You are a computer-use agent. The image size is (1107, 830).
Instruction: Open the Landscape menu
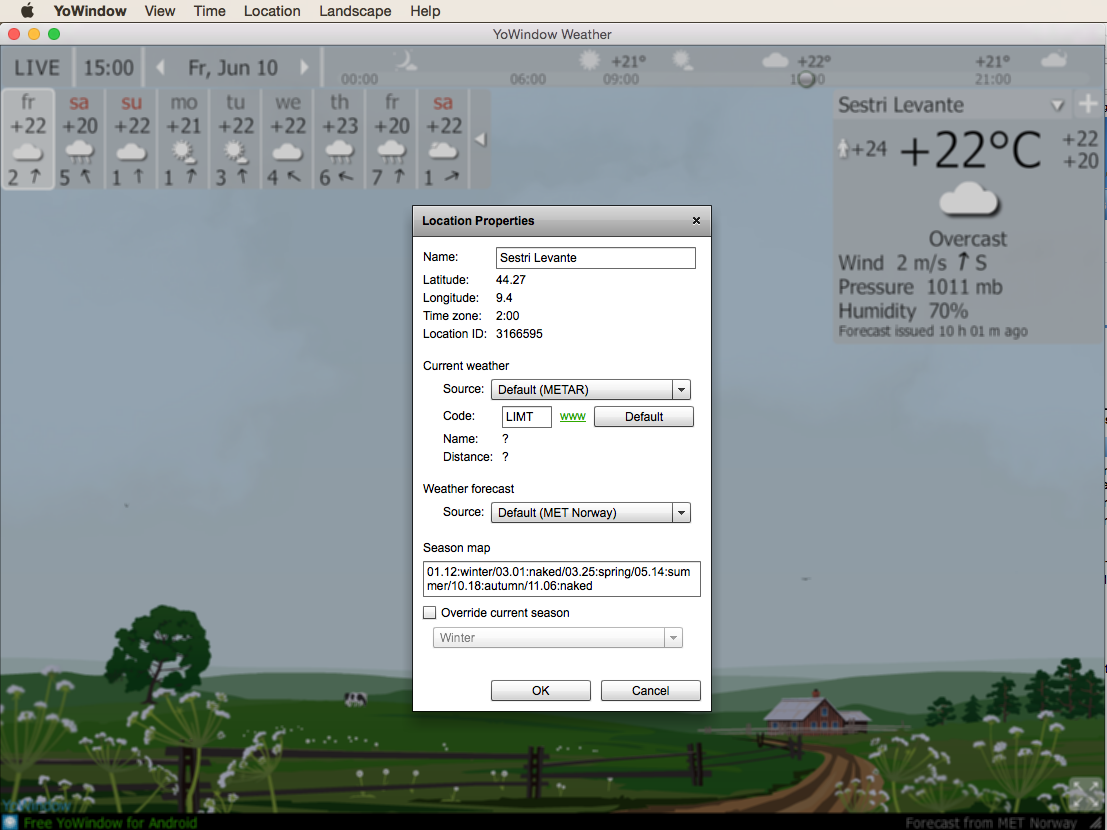click(355, 11)
